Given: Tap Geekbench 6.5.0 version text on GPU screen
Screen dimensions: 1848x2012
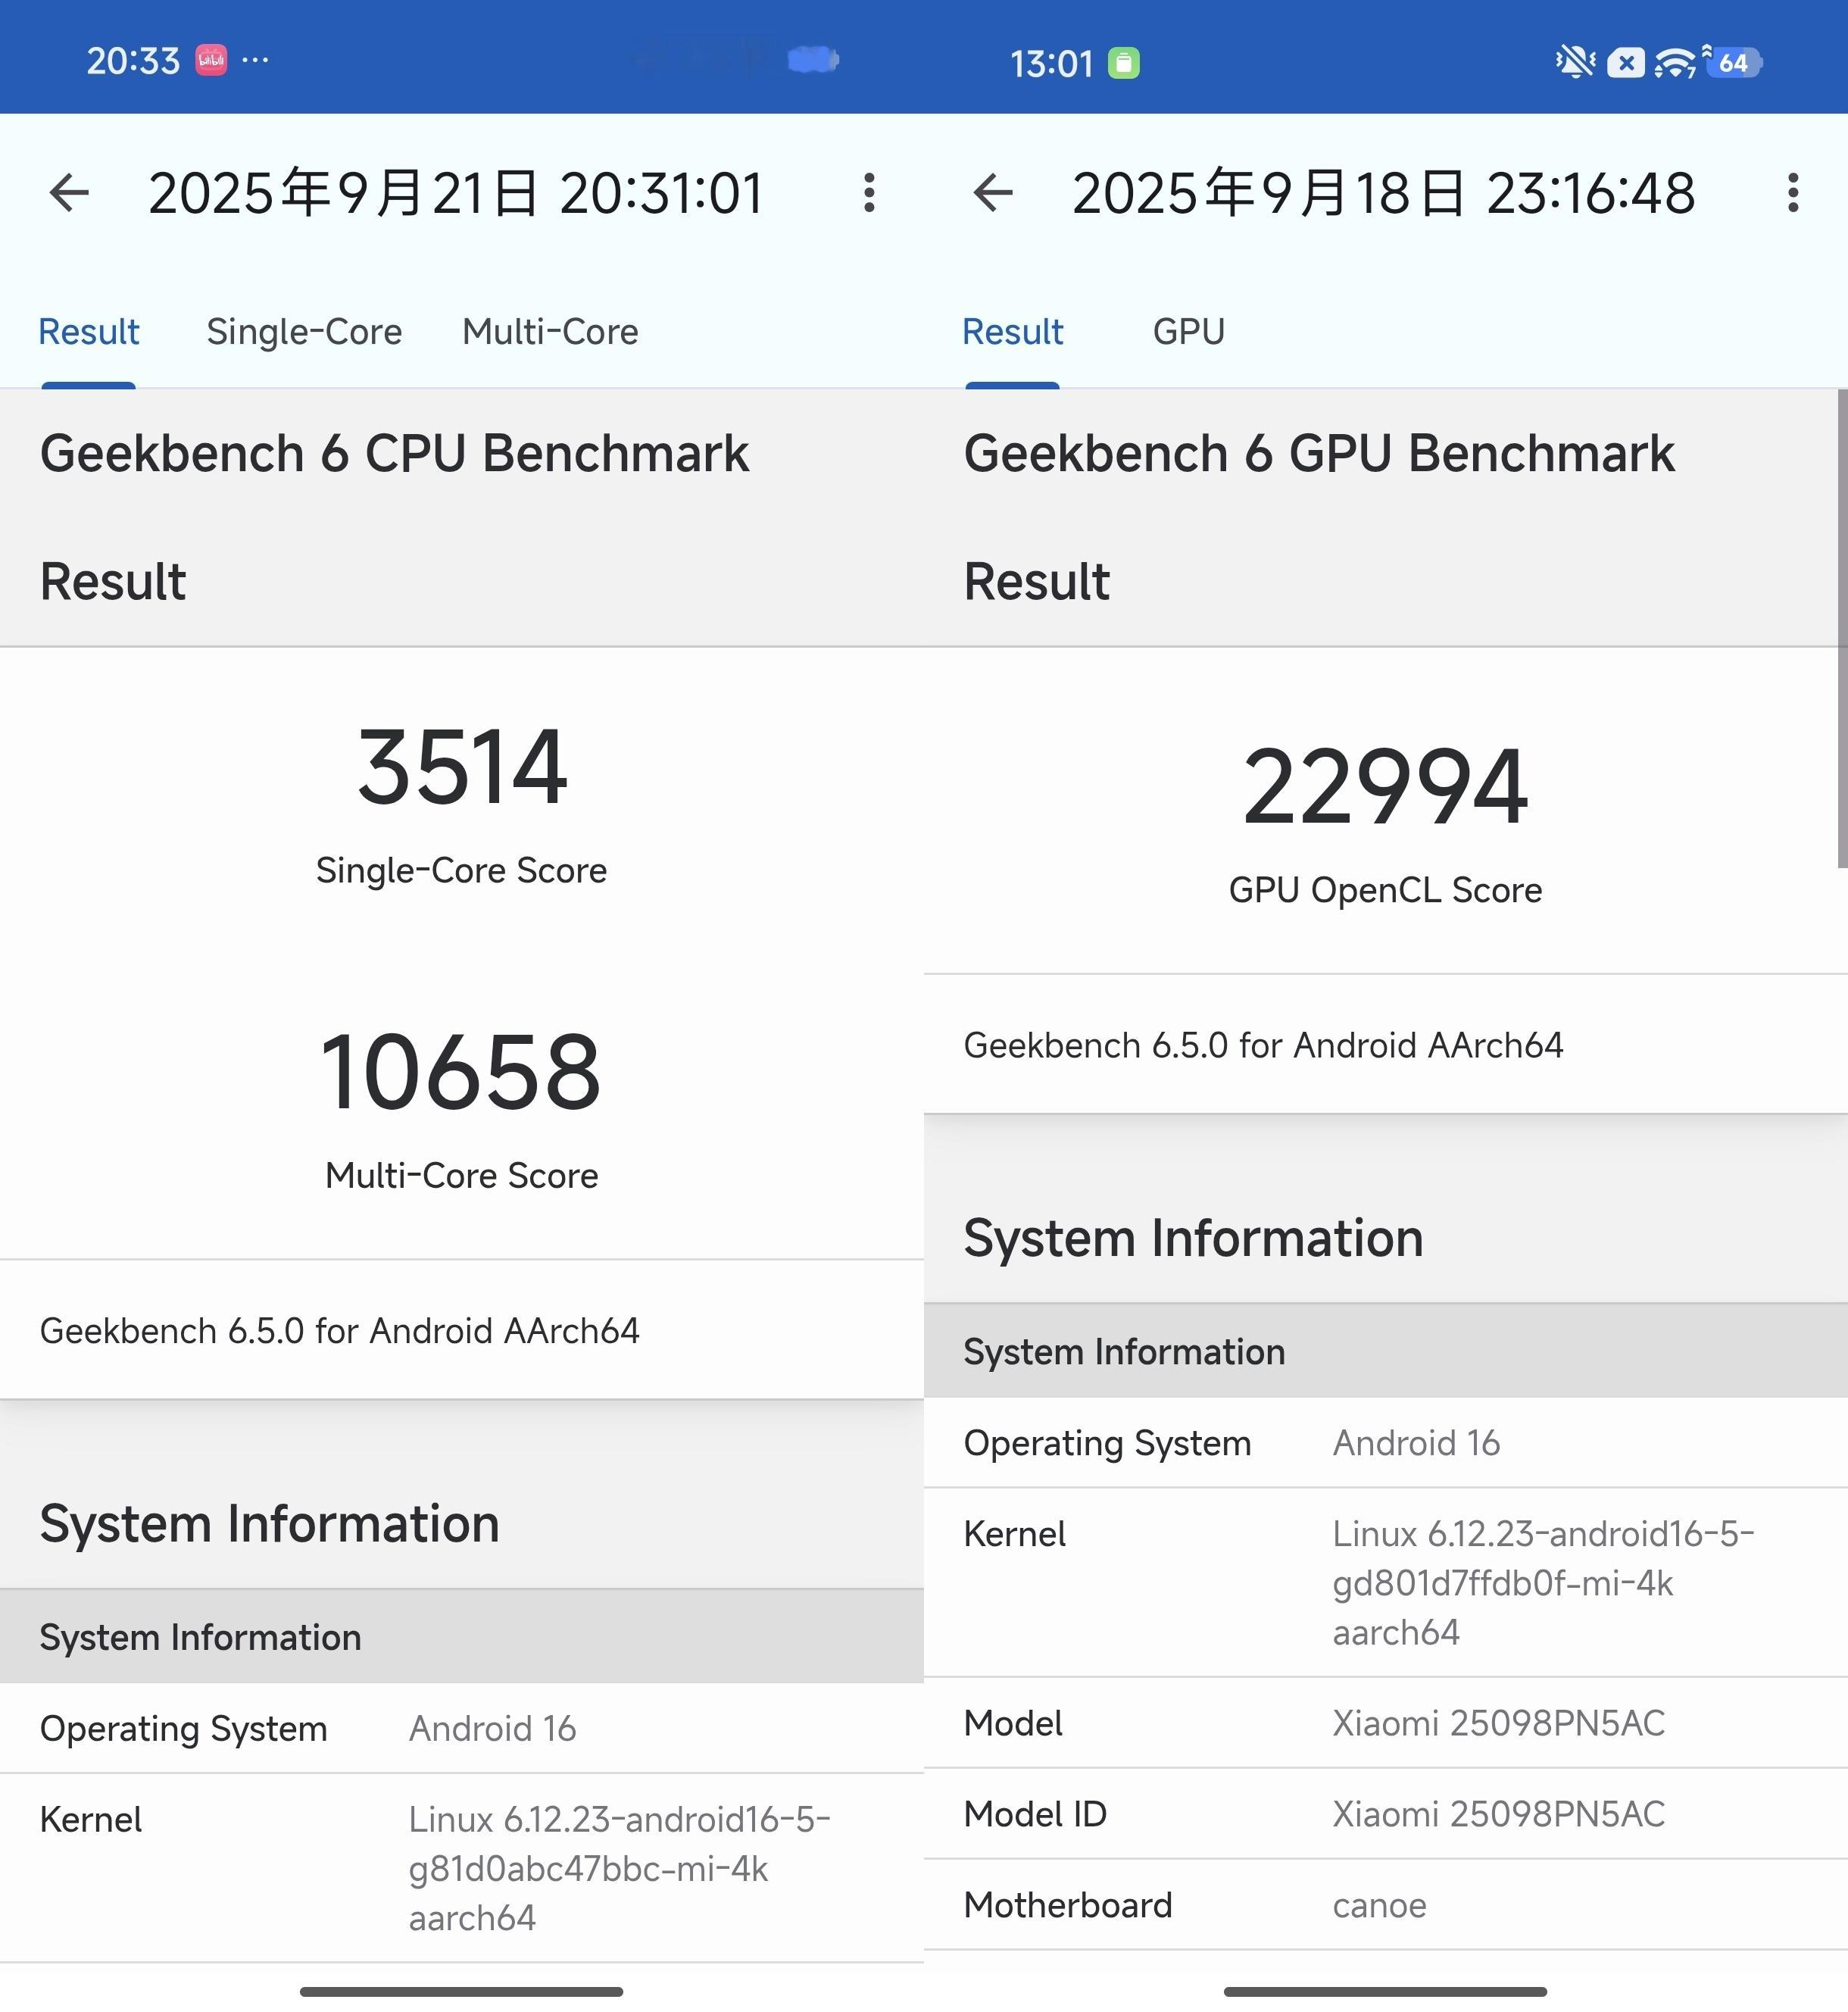Looking at the screenshot, I should [1263, 1045].
